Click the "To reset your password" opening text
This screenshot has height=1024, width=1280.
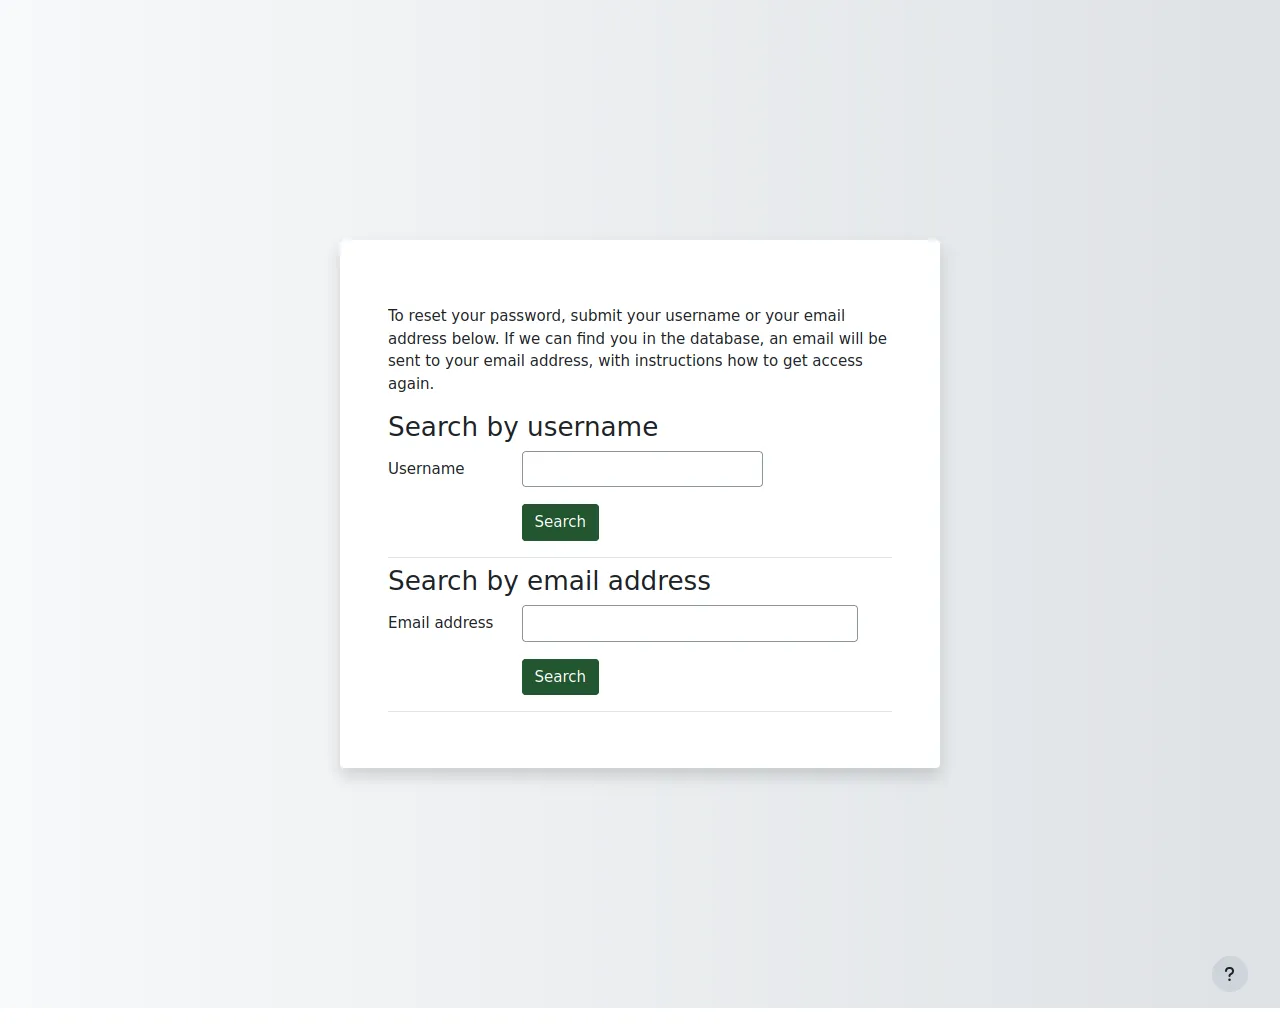475,316
